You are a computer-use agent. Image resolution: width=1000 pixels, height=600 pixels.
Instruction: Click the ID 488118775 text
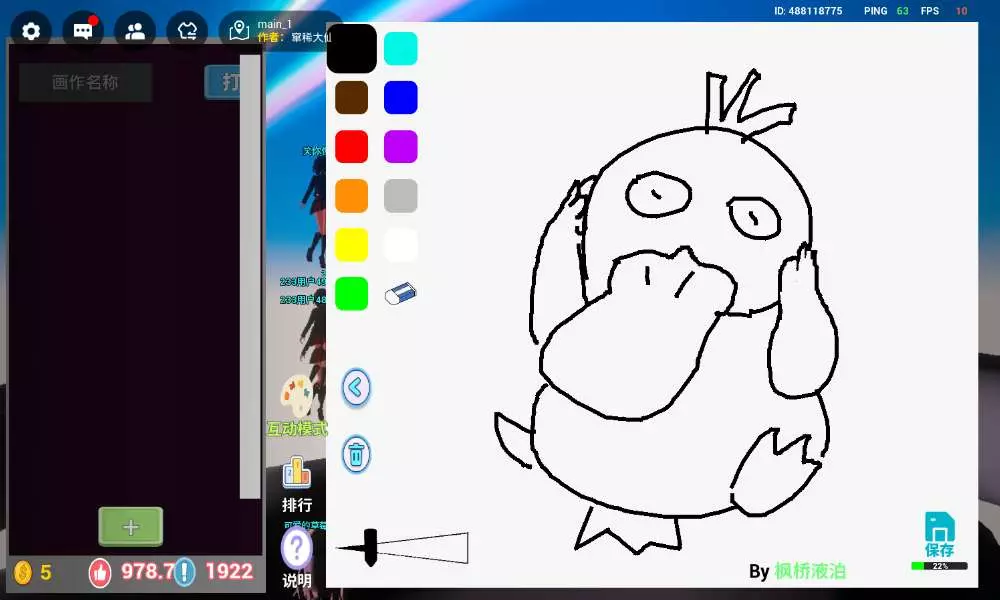pos(808,11)
